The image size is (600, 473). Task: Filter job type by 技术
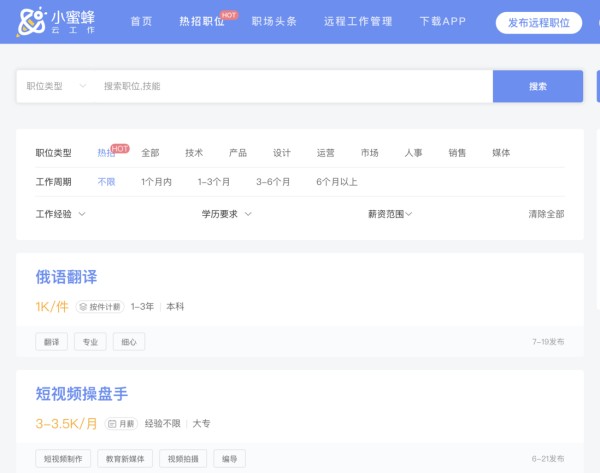click(x=194, y=153)
